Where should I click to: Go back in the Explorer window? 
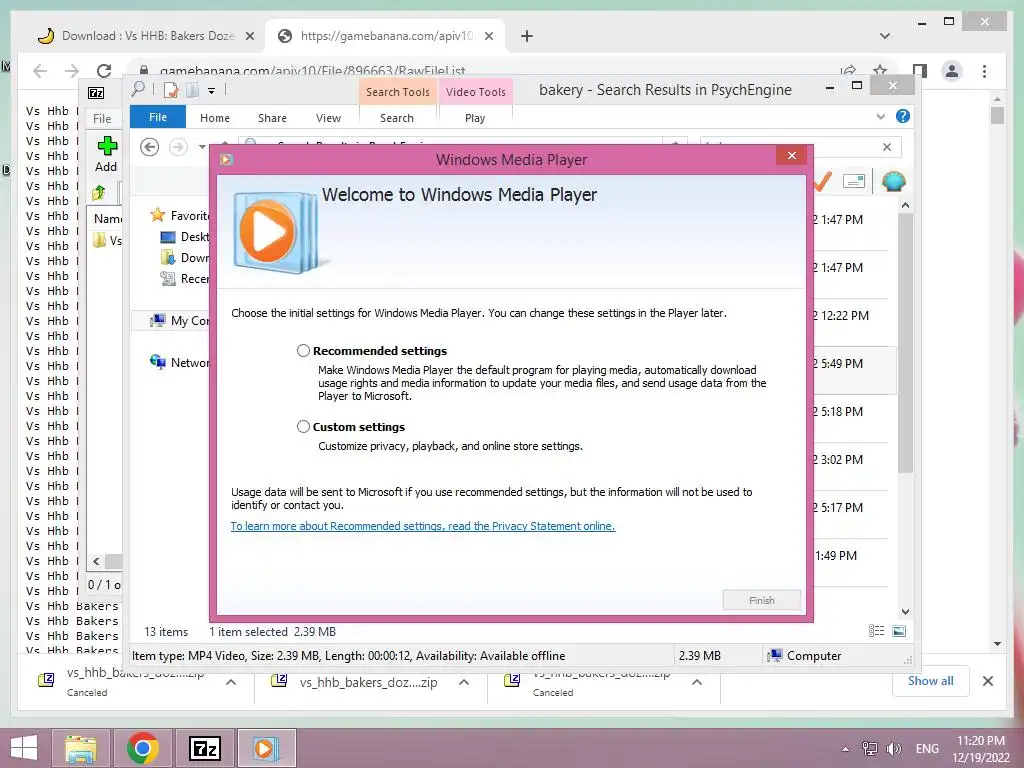(150, 147)
